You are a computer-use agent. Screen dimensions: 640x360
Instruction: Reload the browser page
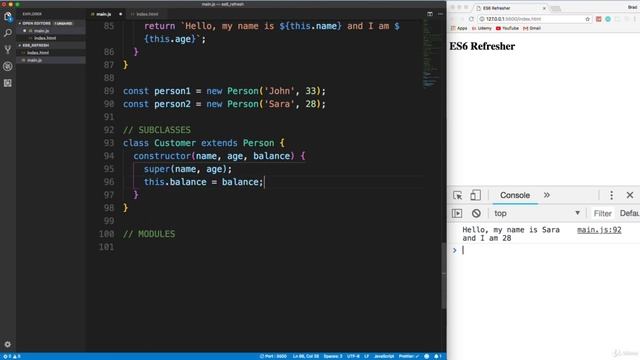pyautogui.click(x=471, y=19)
